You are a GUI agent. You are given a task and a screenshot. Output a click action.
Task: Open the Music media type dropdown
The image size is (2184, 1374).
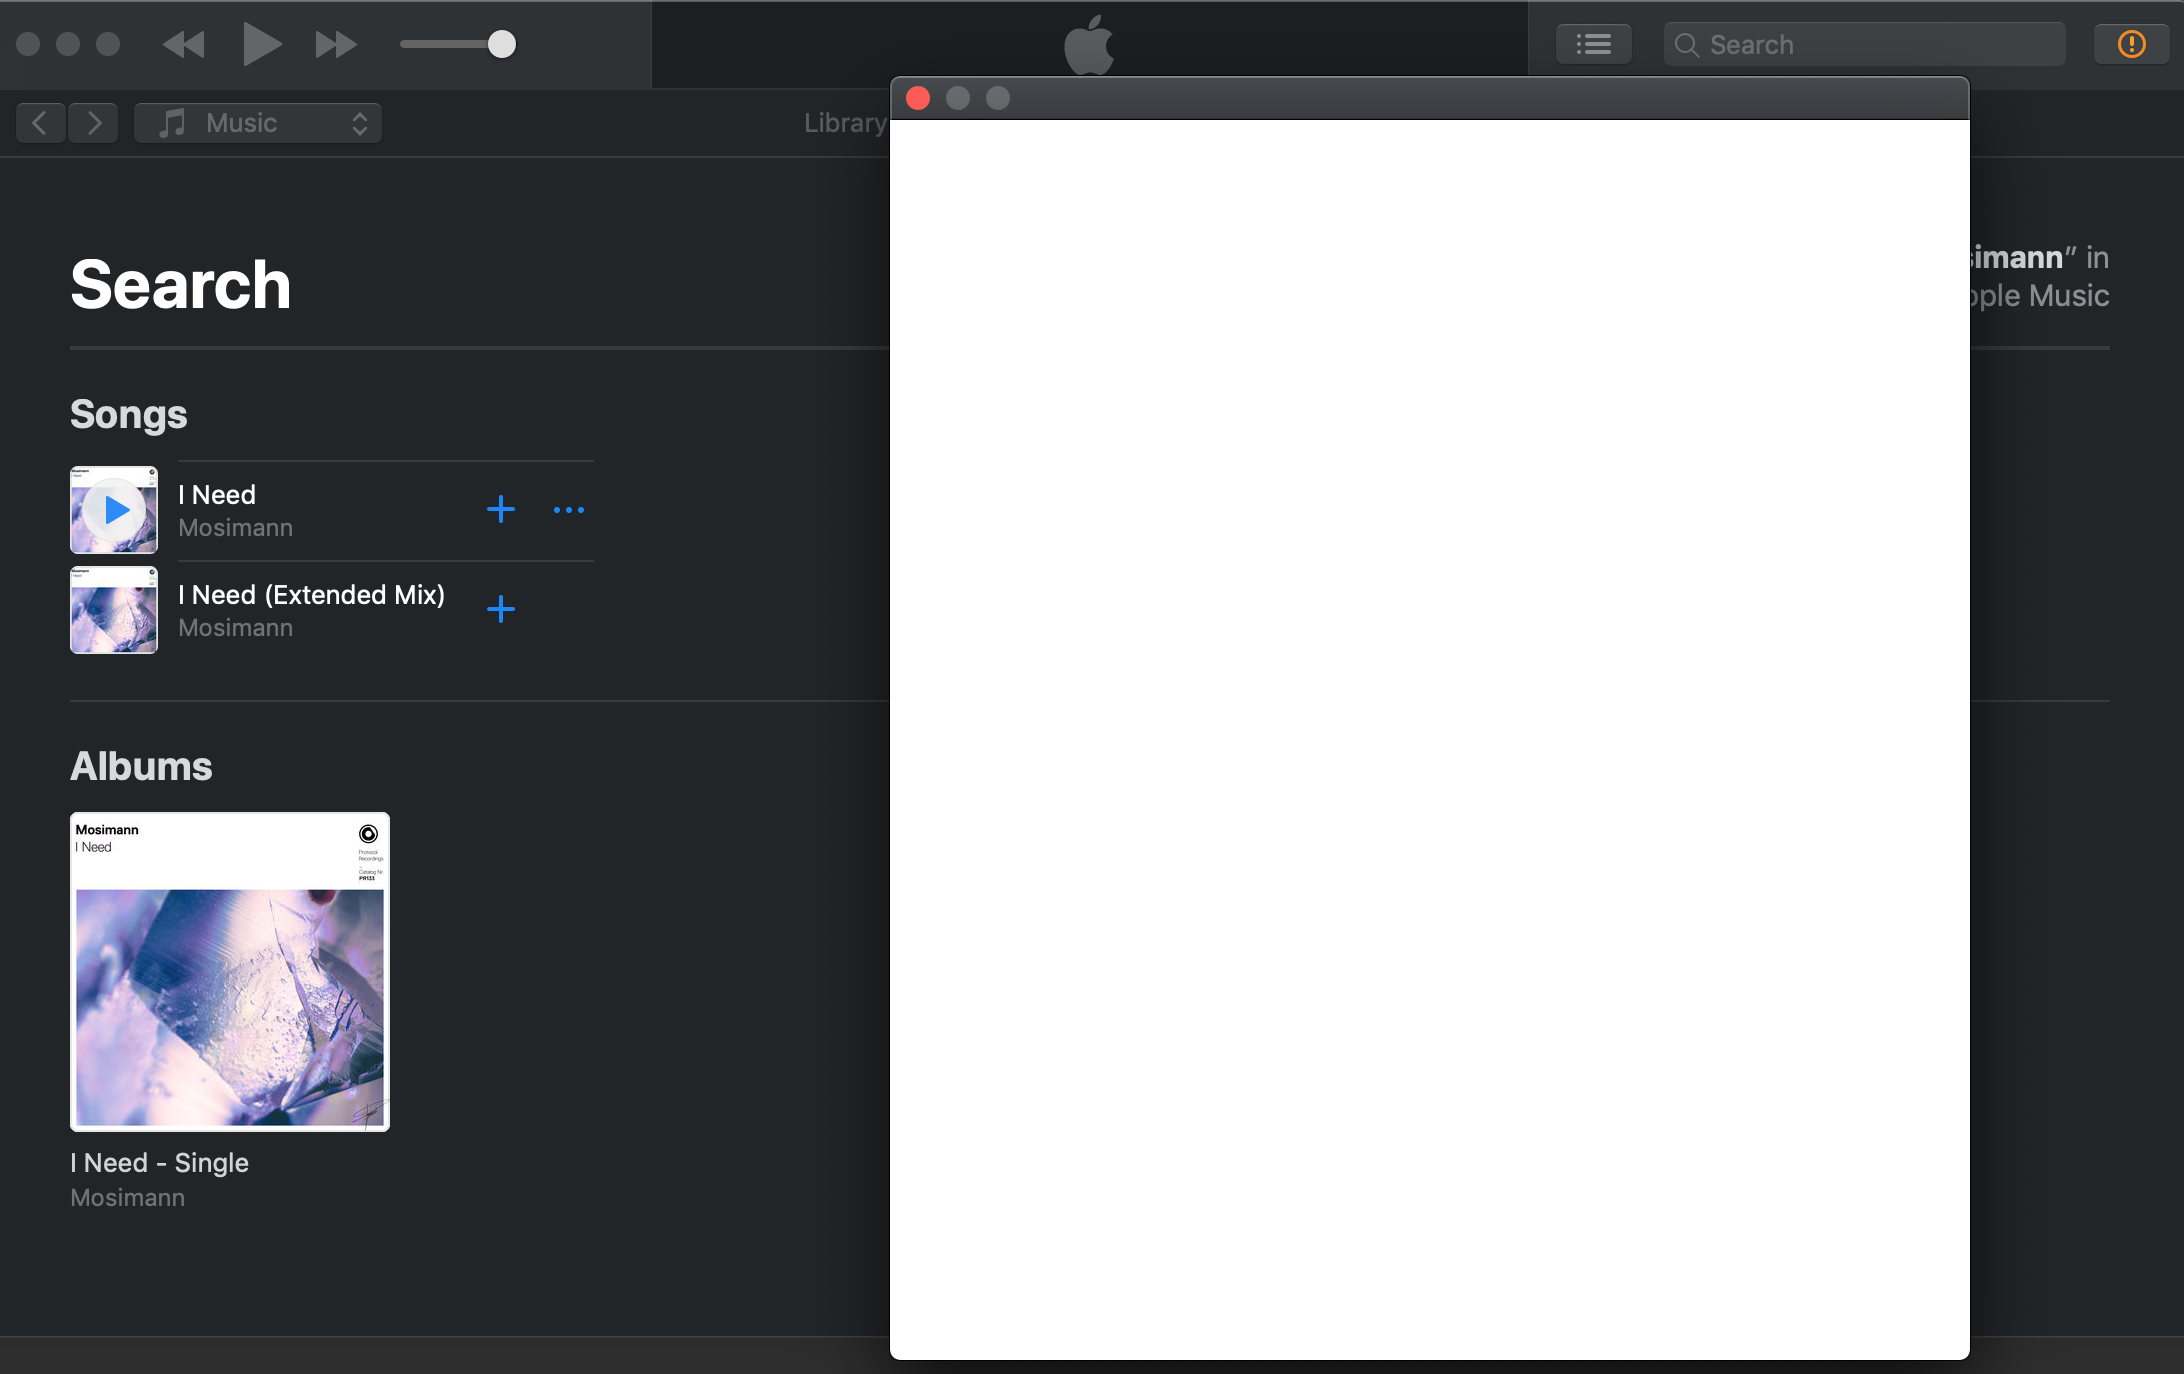pos(258,123)
